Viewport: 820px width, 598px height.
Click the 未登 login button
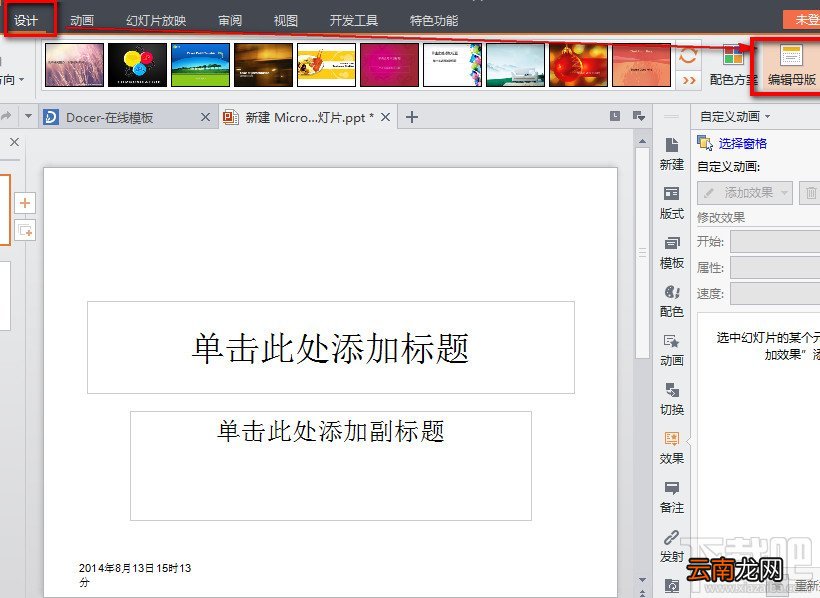pyautogui.click(x=801, y=20)
